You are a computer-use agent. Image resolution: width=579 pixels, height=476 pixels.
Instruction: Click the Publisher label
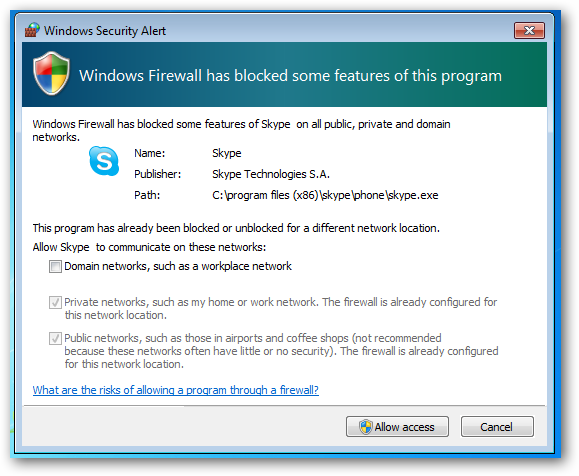158,174
